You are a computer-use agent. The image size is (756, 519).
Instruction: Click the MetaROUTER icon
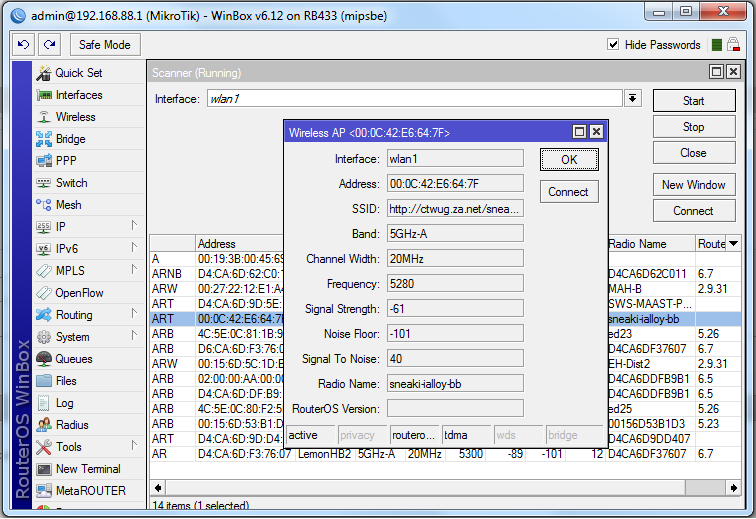tap(44, 491)
